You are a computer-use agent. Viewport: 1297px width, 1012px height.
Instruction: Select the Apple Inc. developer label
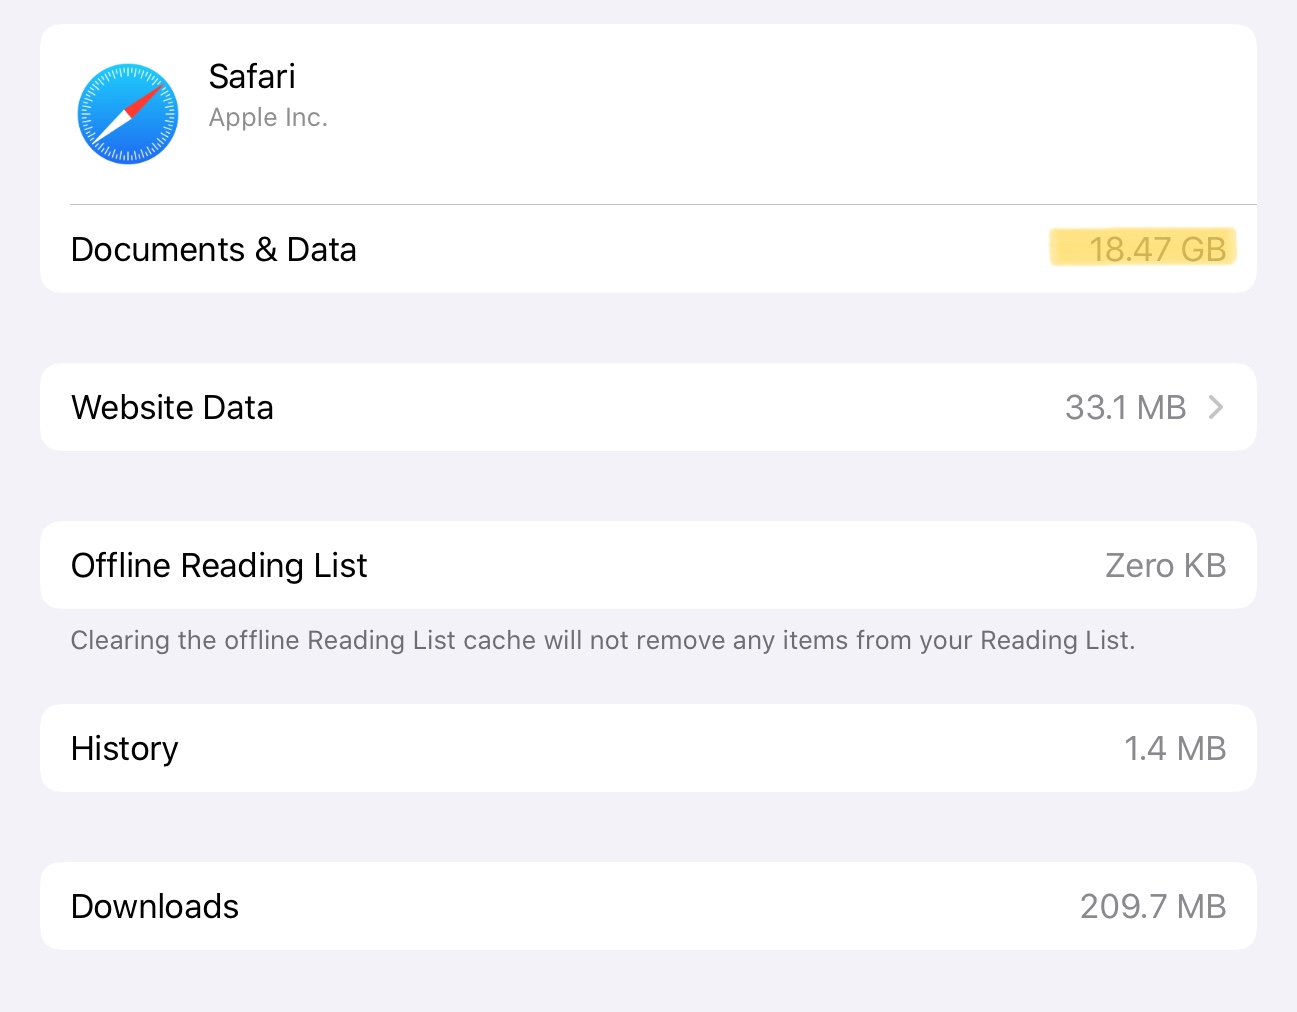pyautogui.click(x=268, y=117)
